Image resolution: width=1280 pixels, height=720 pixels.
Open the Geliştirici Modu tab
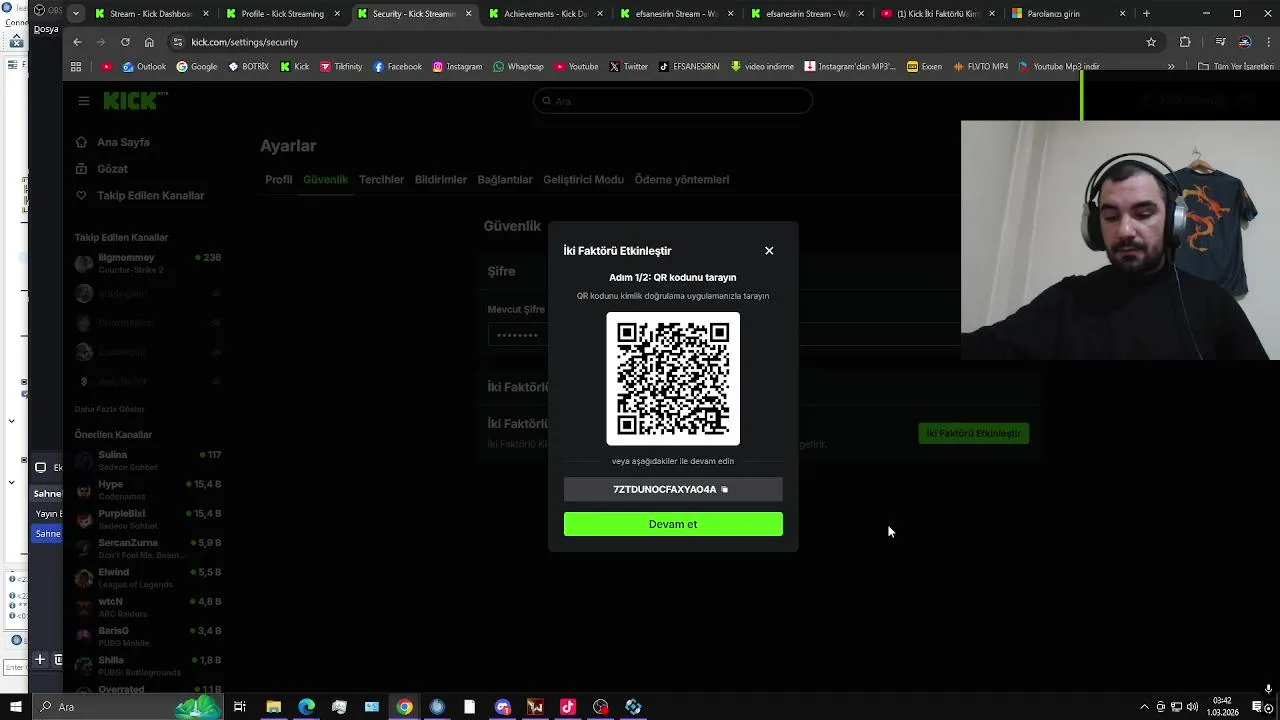(583, 180)
